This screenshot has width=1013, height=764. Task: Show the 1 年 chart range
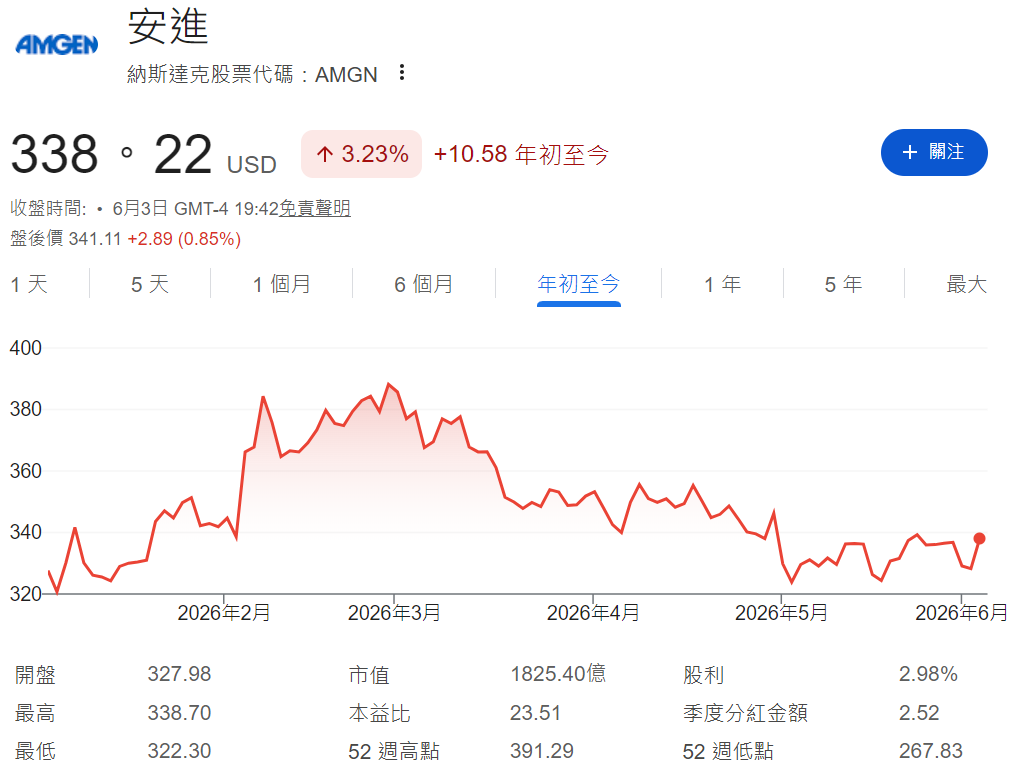[722, 284]
